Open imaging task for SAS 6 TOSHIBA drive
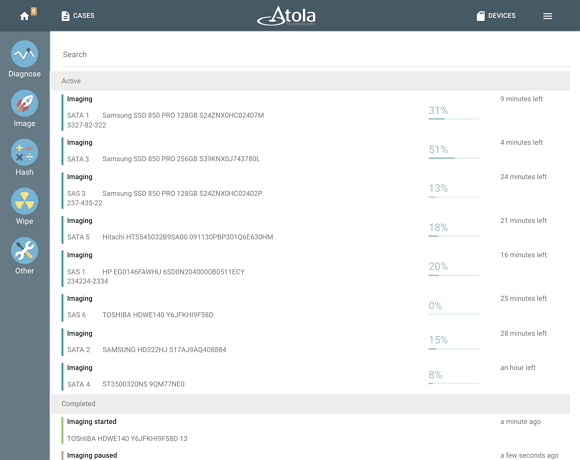Image resolution: width=580 pixels, height=460 pixels. (315, 307)
